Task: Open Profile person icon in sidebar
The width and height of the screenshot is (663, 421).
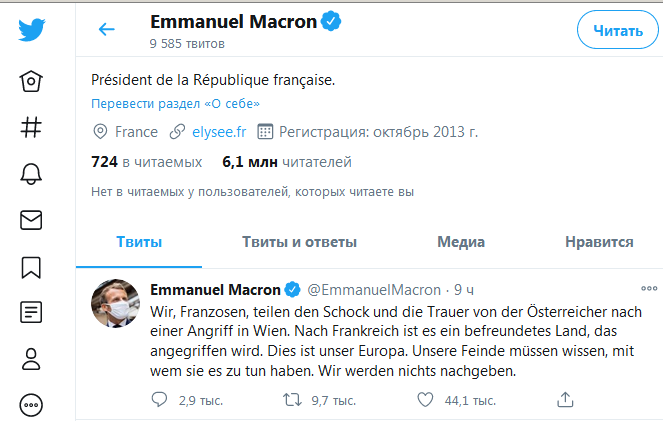Action: coord(31,358)
